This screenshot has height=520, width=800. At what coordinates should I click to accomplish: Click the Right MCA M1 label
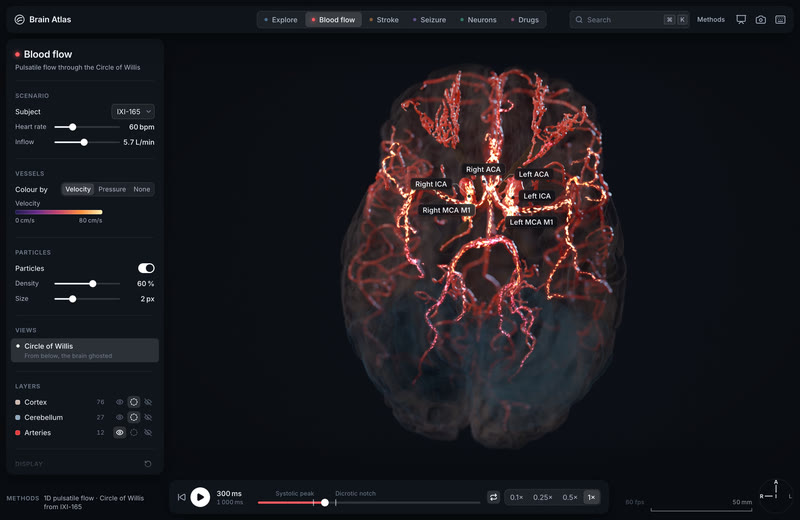(x=446, y=210)
